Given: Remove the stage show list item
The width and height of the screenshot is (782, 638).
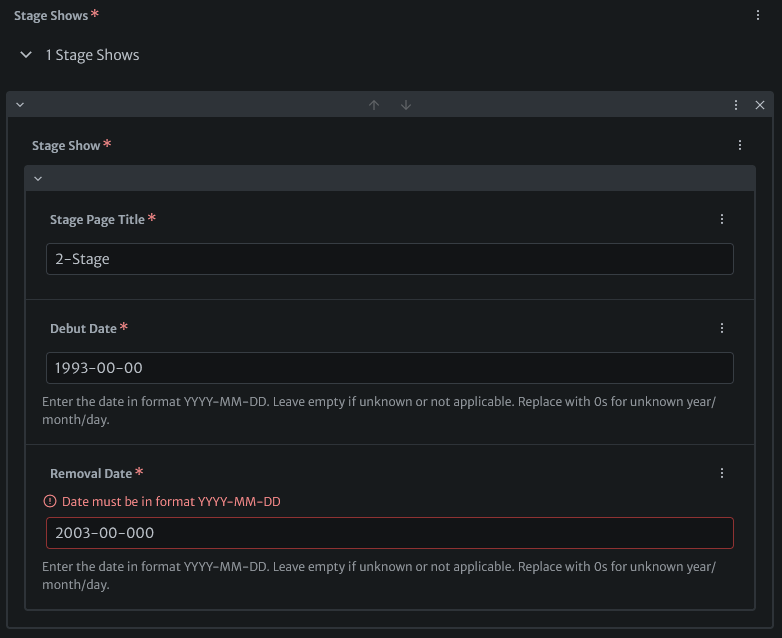Looking at the screenshot, I should click(760, 105).
